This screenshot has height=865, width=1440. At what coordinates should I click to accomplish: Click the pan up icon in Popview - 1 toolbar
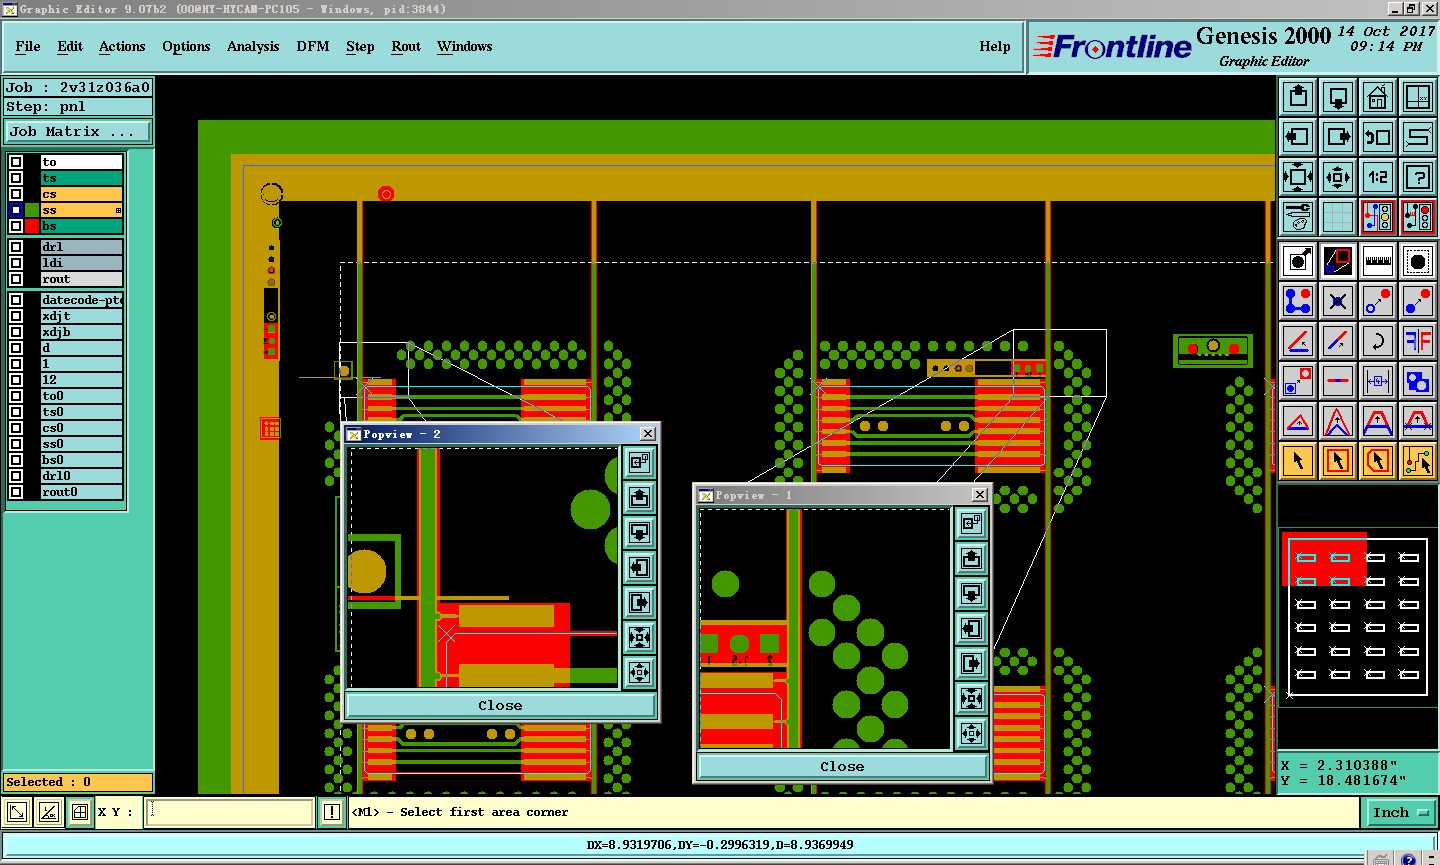click(x=971, y=558)
